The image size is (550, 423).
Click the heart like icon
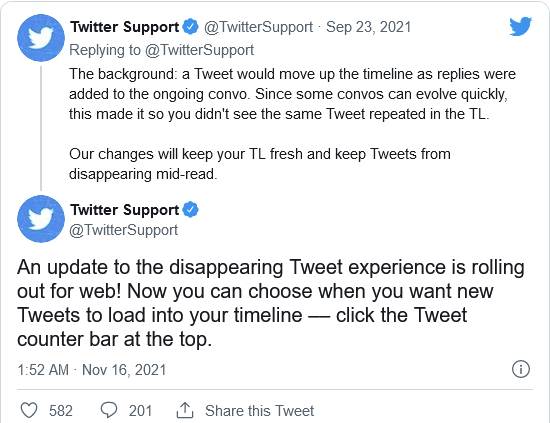29,410
